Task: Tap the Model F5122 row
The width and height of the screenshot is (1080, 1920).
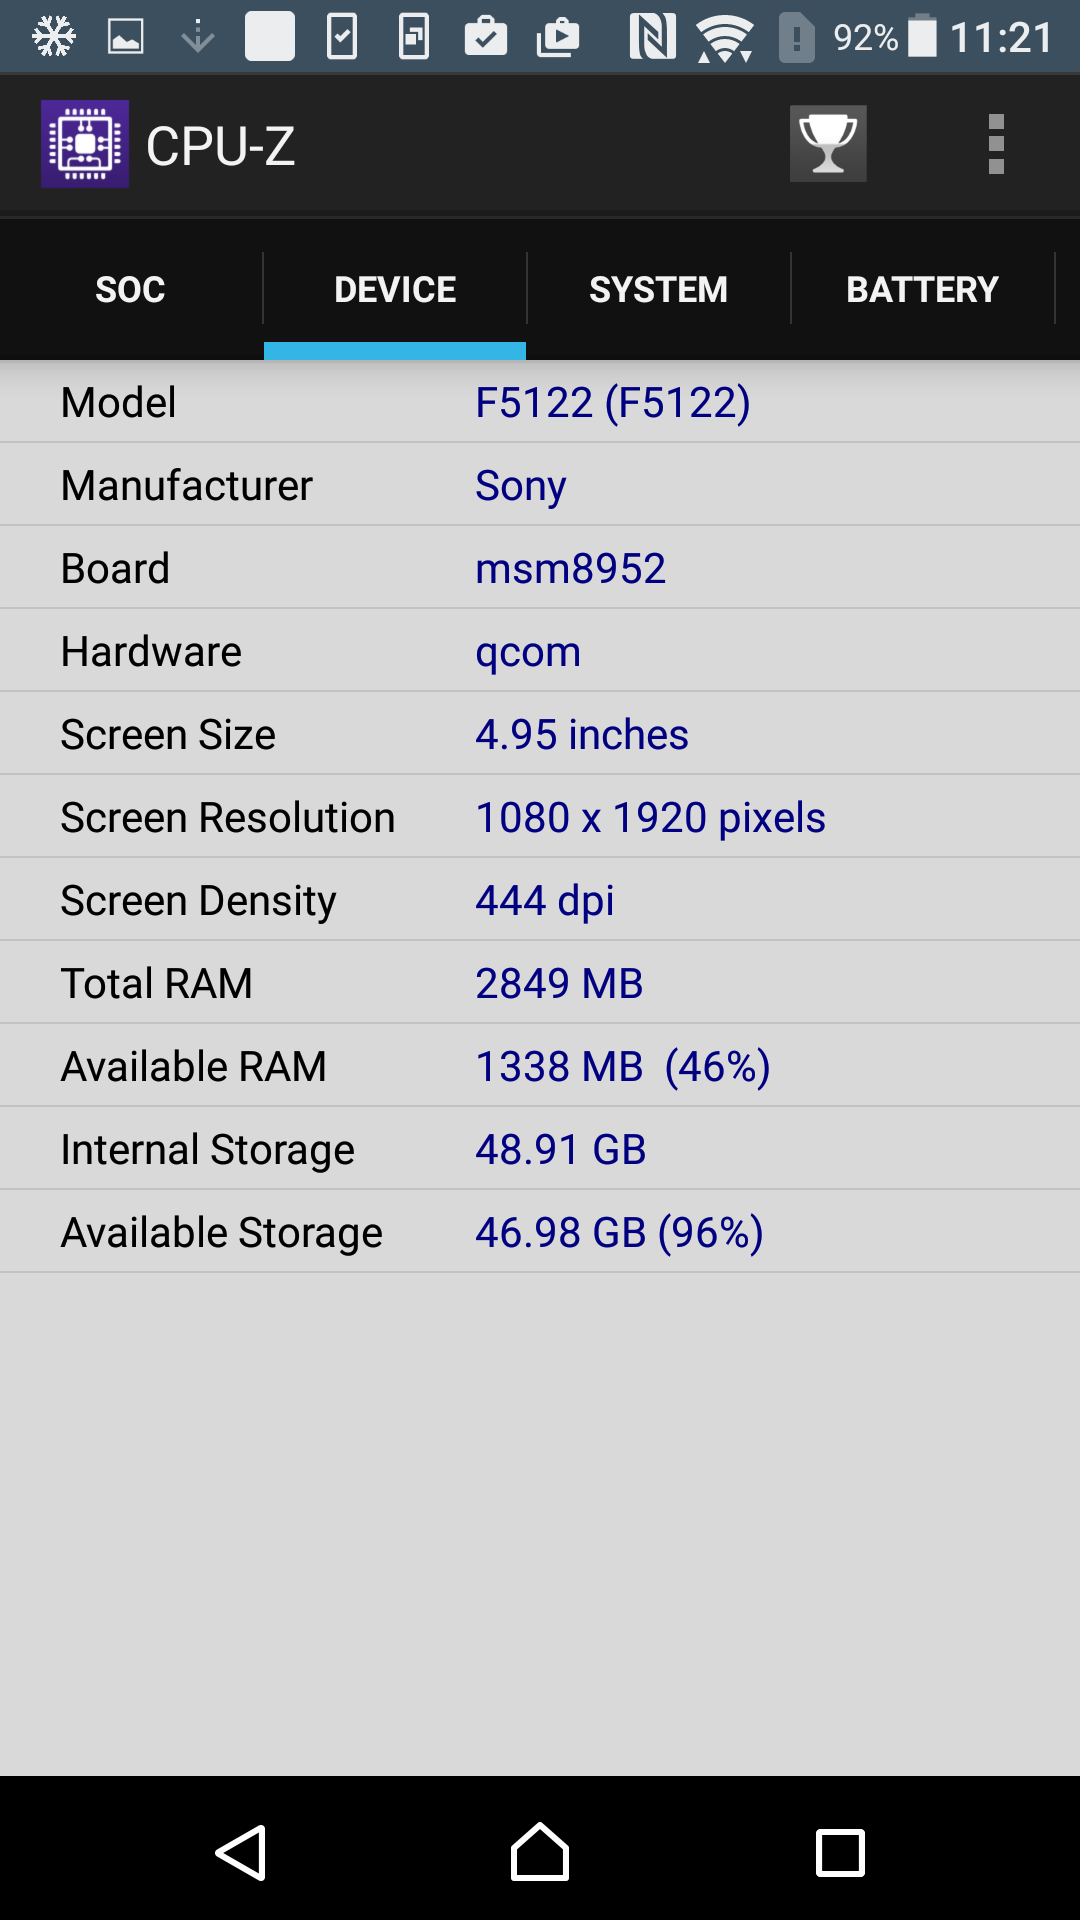Action: point(540,402)
